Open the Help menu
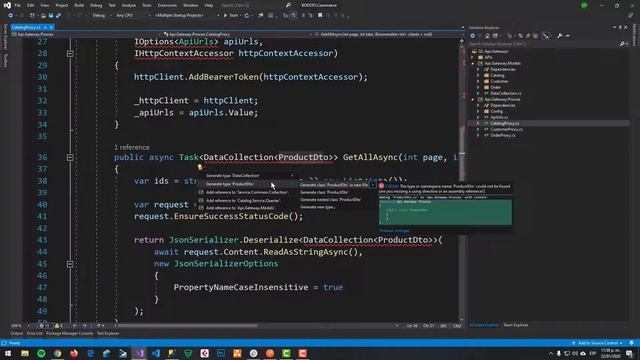This screenshot has width=640, height=360. (209, 5)
